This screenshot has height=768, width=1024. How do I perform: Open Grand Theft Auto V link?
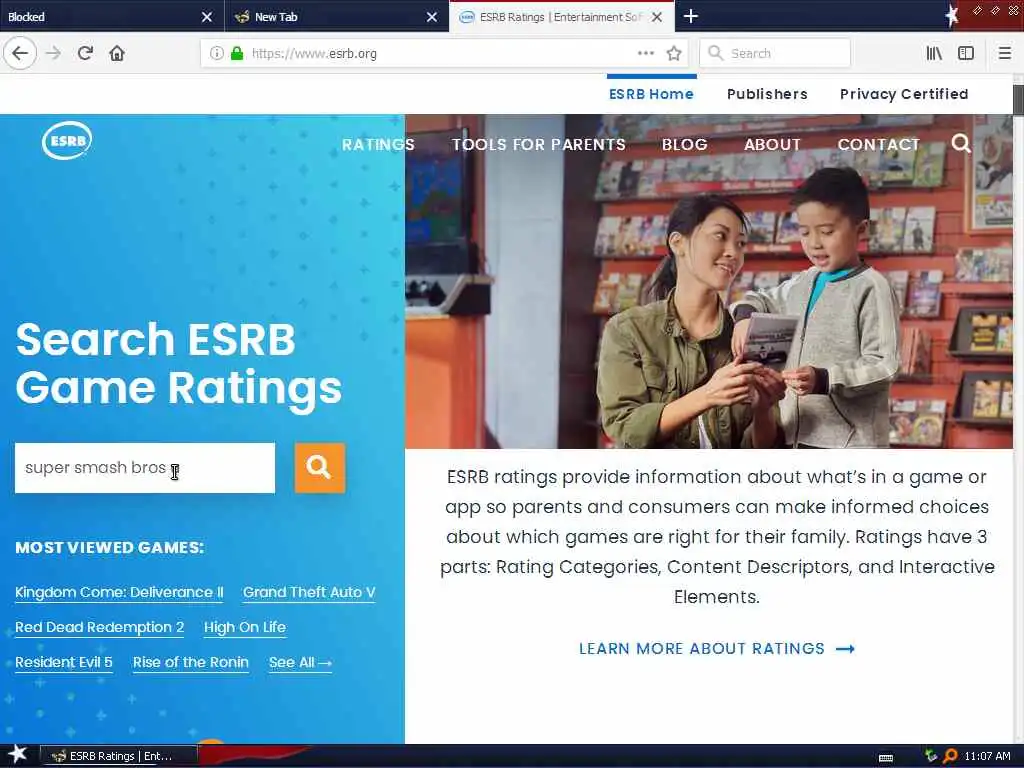click(x=309, y=592)
